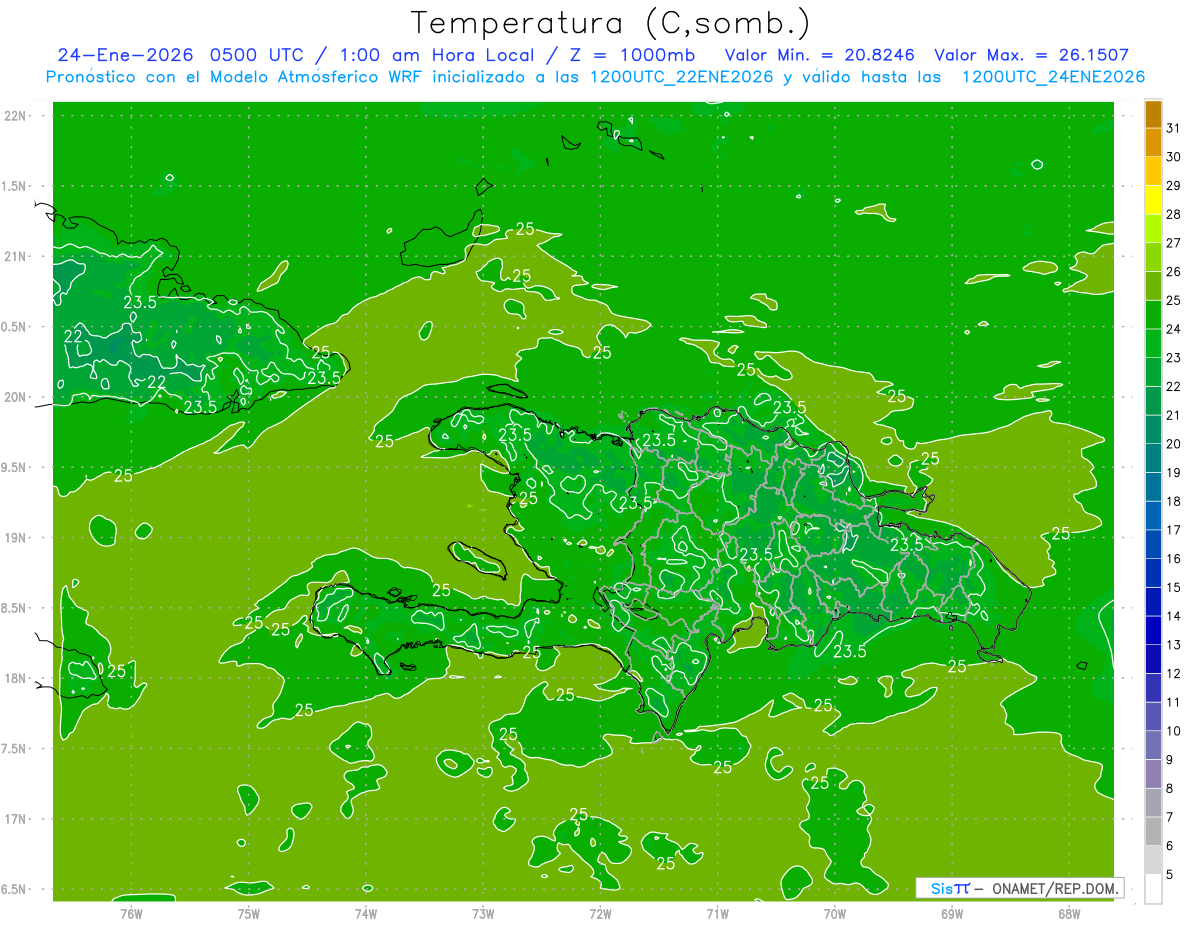The image size is (1200, 927).
Task: Click the 21N latitude label
Action: [x=15, y=257]
